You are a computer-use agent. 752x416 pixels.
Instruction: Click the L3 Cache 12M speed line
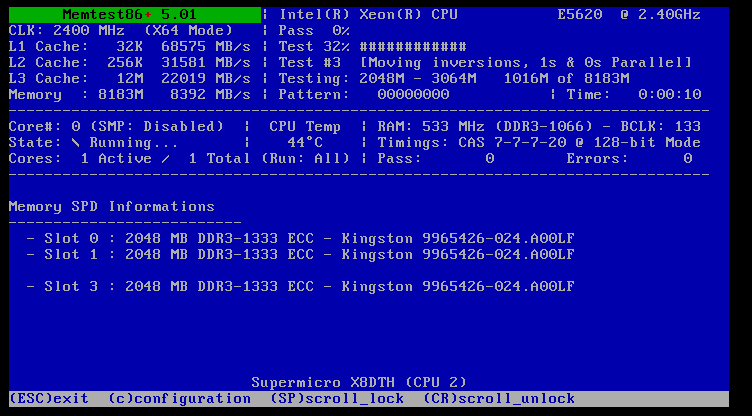click(x=129, y=78)
